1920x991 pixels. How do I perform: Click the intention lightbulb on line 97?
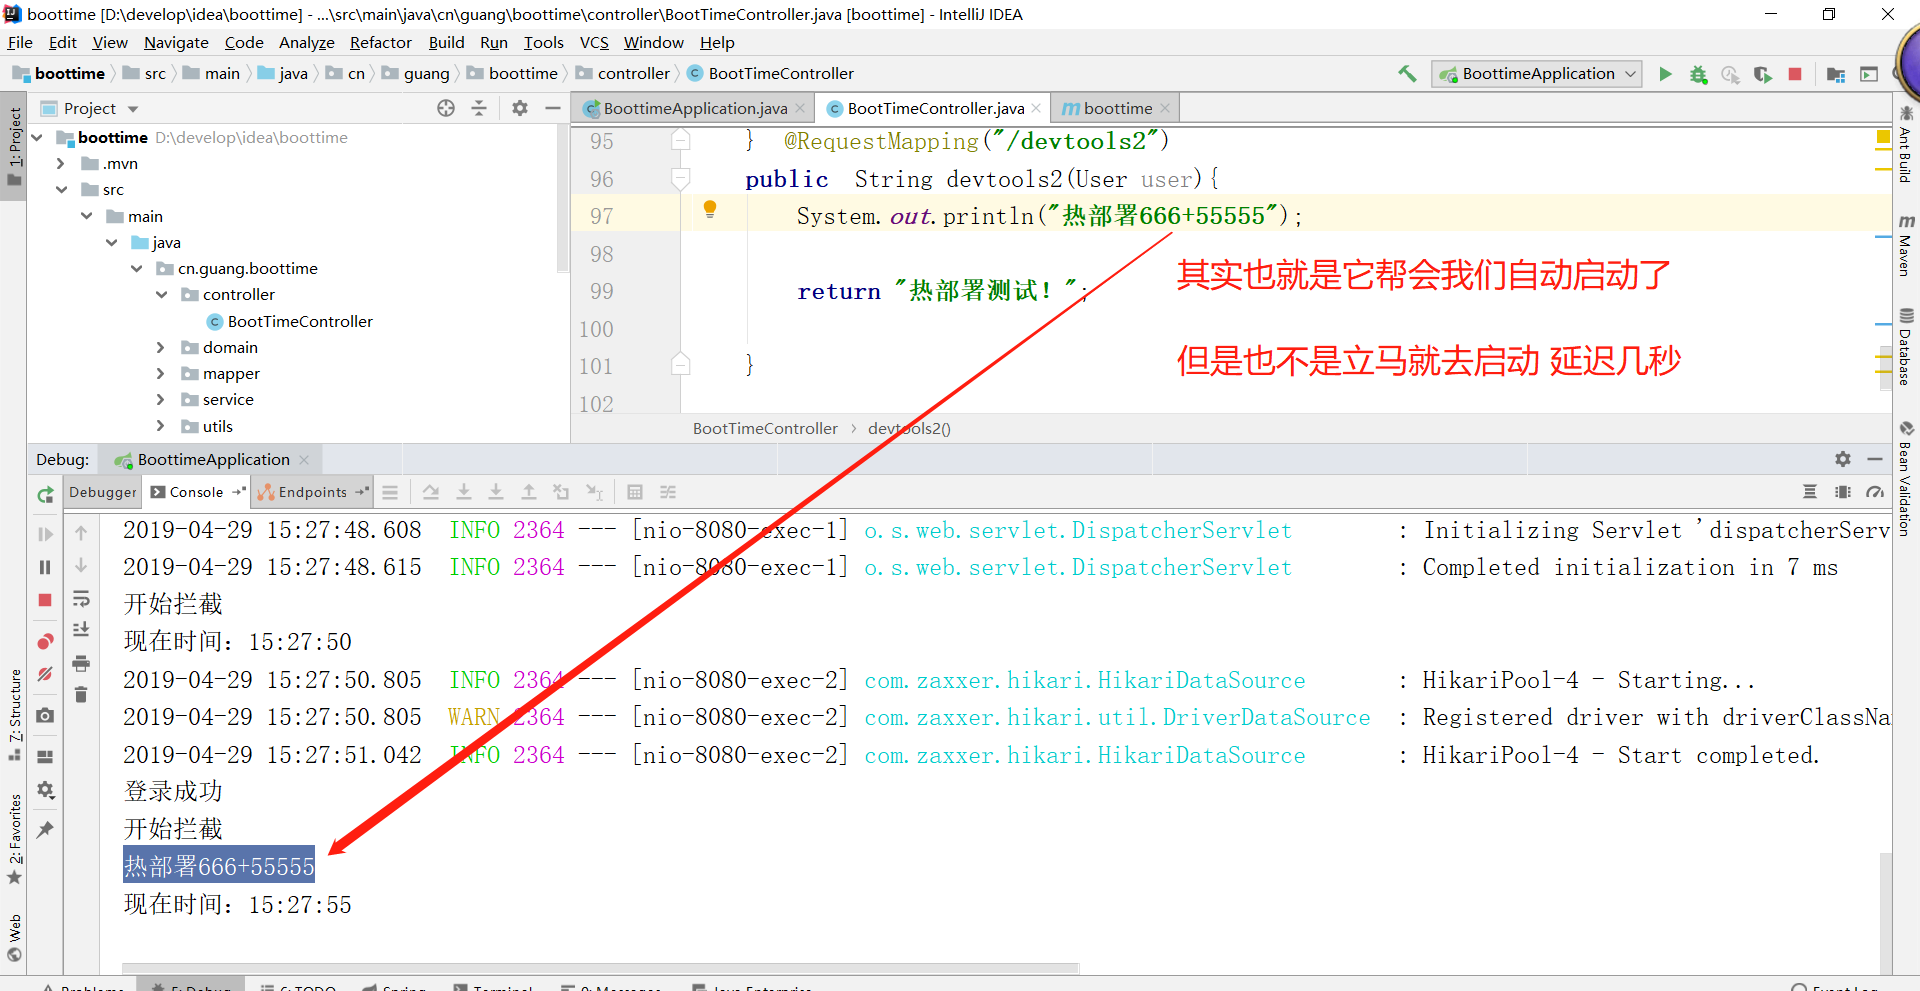click(710, 209)
